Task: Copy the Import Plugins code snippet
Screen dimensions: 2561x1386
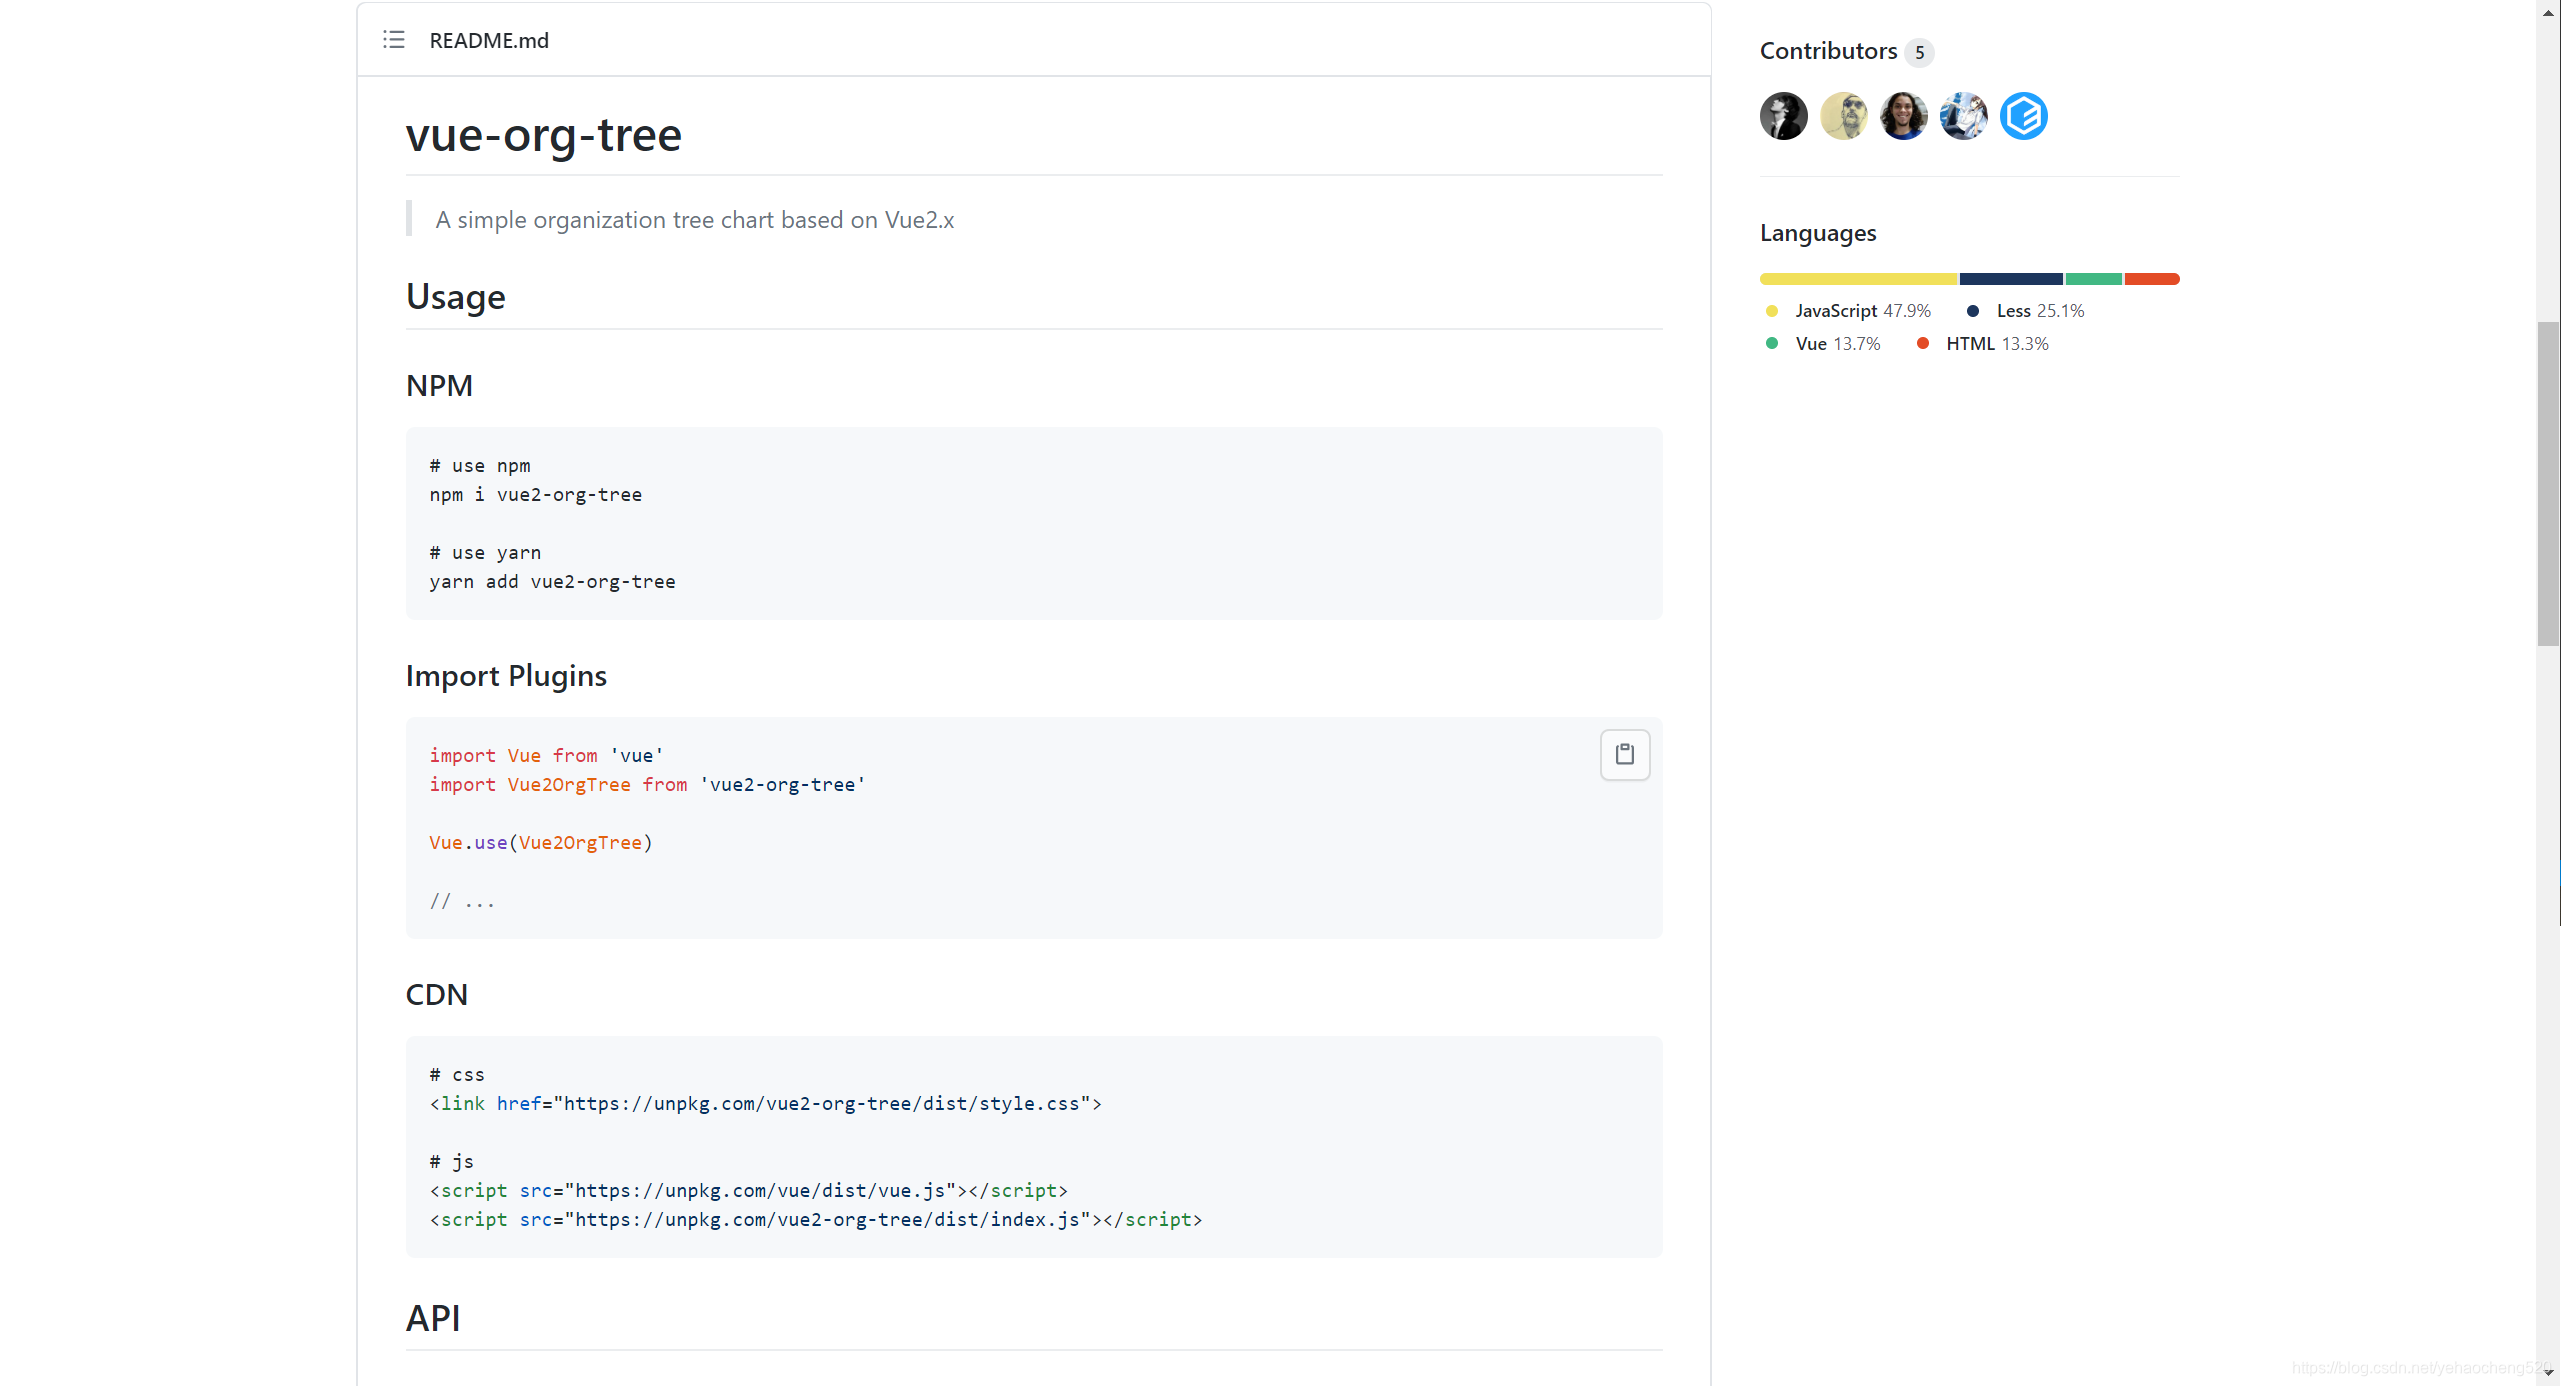Action: pos(1624,755)
